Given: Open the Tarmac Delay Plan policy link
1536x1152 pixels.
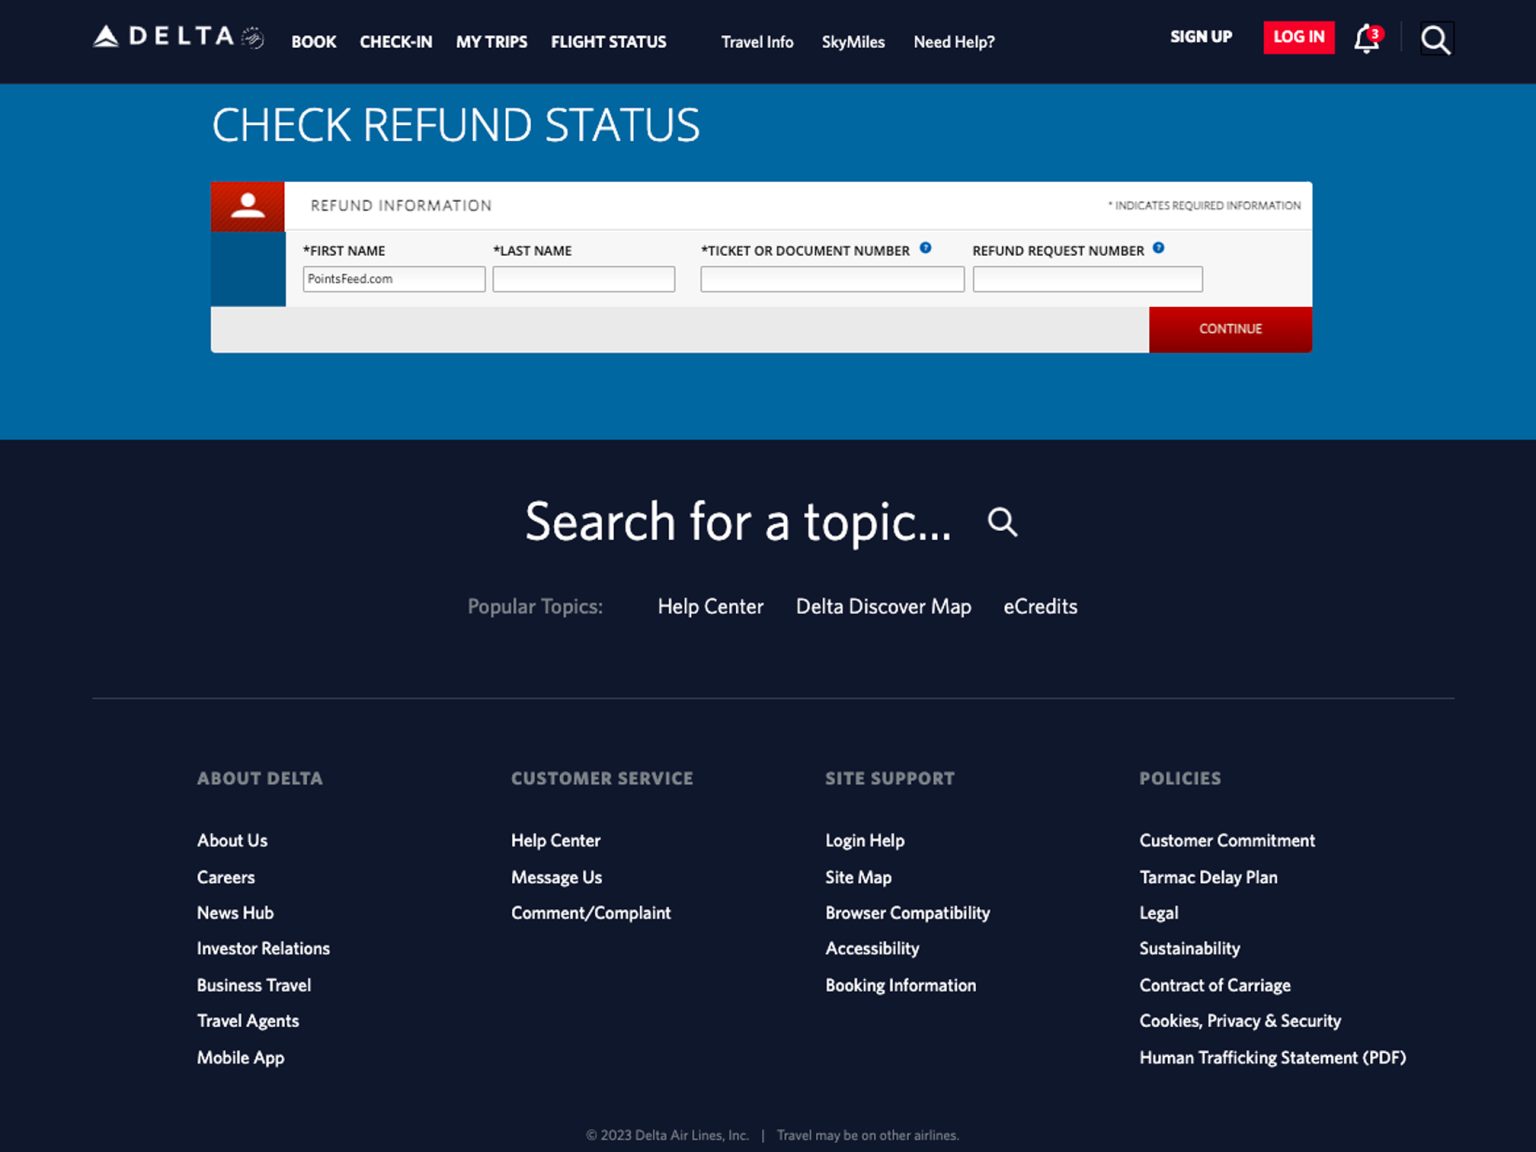Looking at the screenshot, I should point(1208,877).
